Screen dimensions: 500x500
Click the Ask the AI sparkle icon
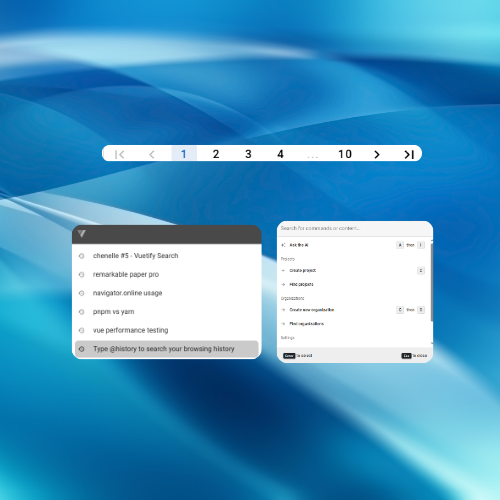(x=283, y=245)
